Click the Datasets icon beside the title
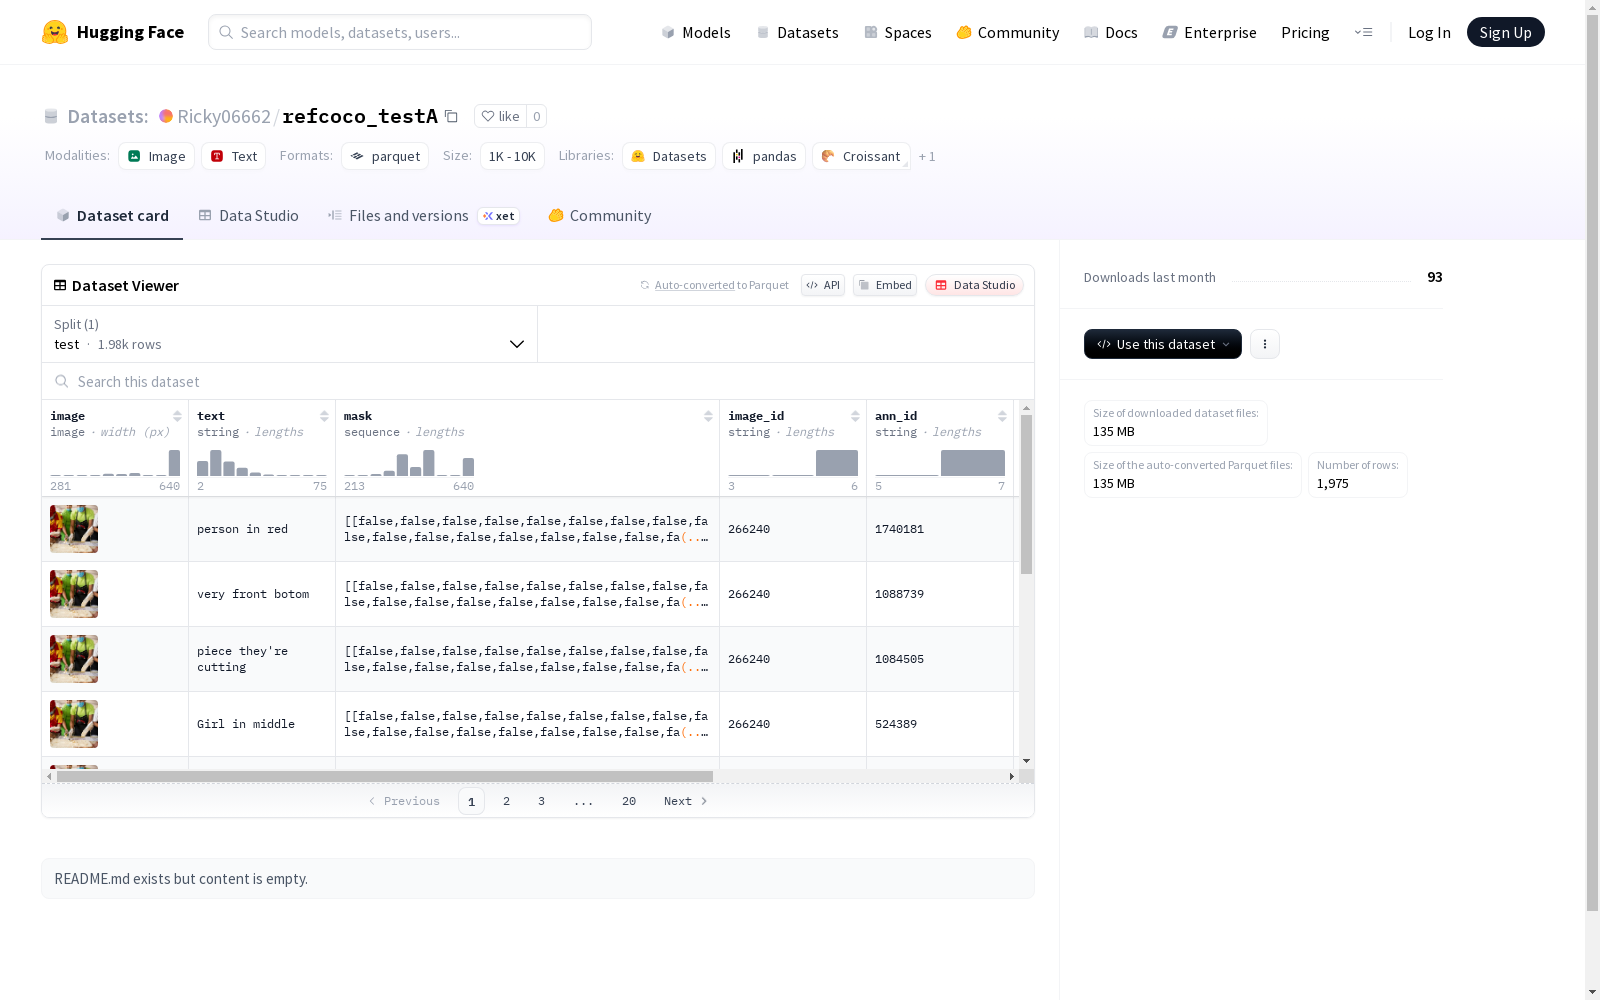This screenshot has height=1000, width=1600. click(51, 116)
